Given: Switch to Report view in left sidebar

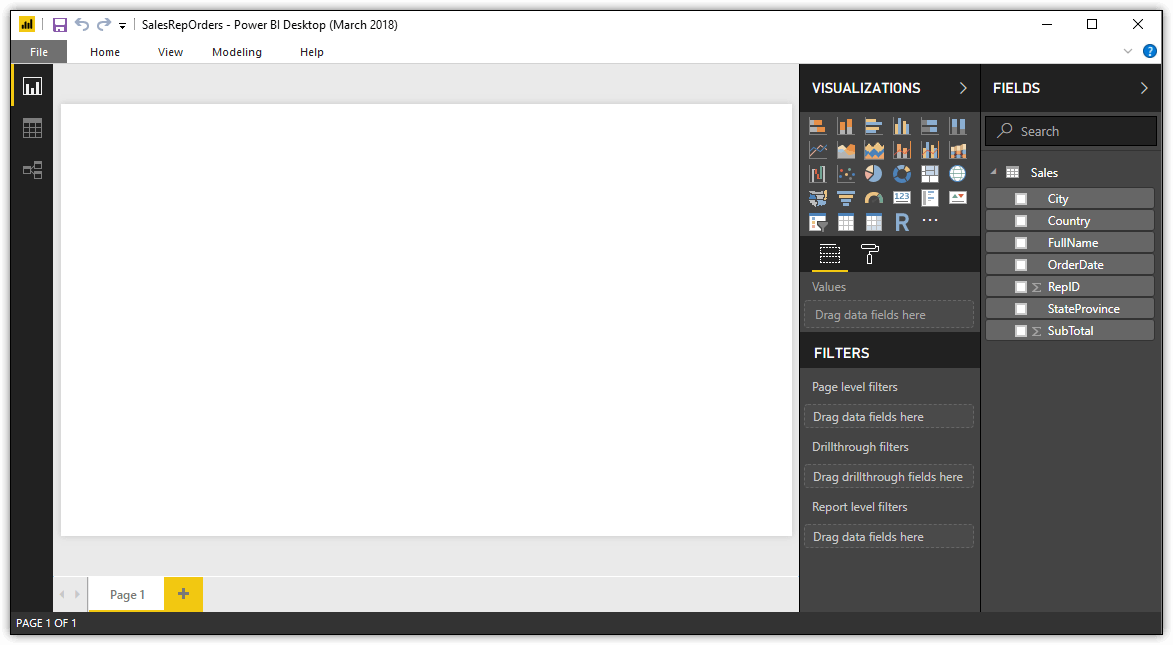Looking at the screenshot, I should coord(32,87).
